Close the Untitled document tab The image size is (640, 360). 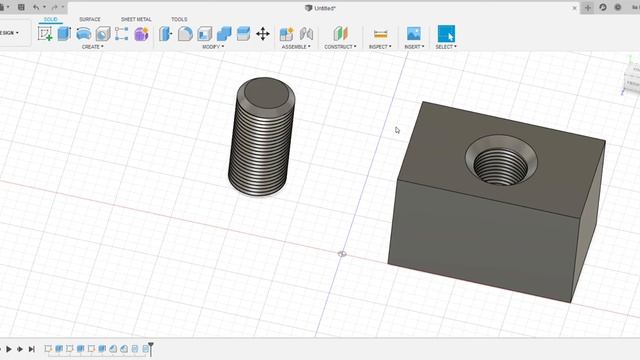(x=574, y=8)
